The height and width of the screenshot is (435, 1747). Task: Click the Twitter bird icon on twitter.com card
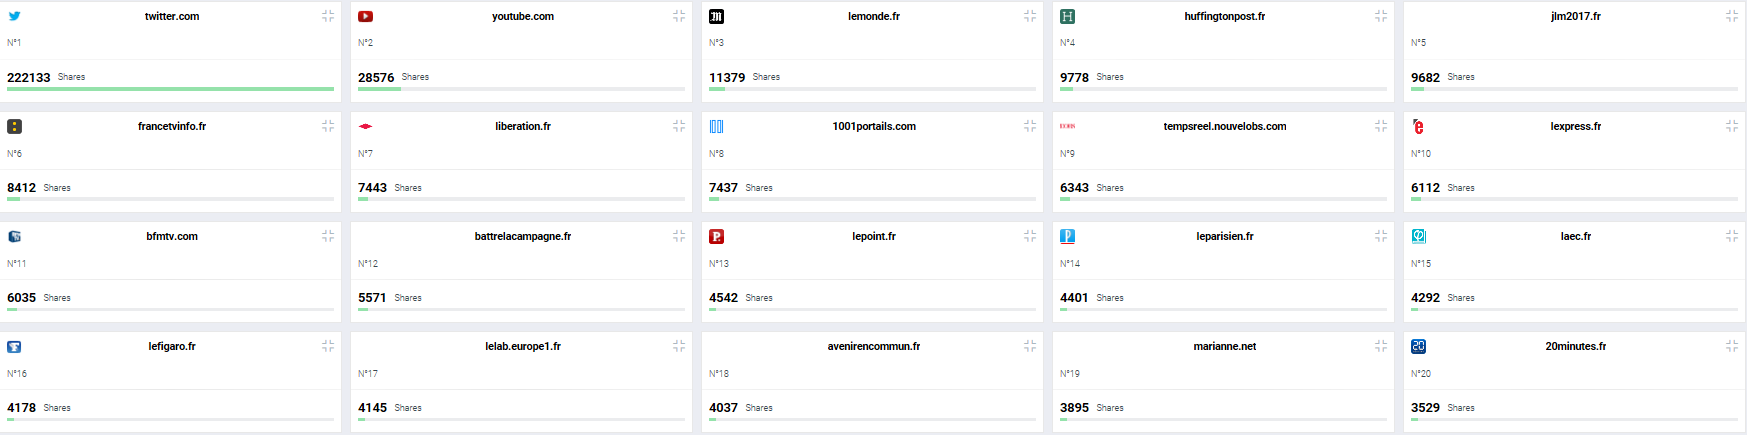14,16
